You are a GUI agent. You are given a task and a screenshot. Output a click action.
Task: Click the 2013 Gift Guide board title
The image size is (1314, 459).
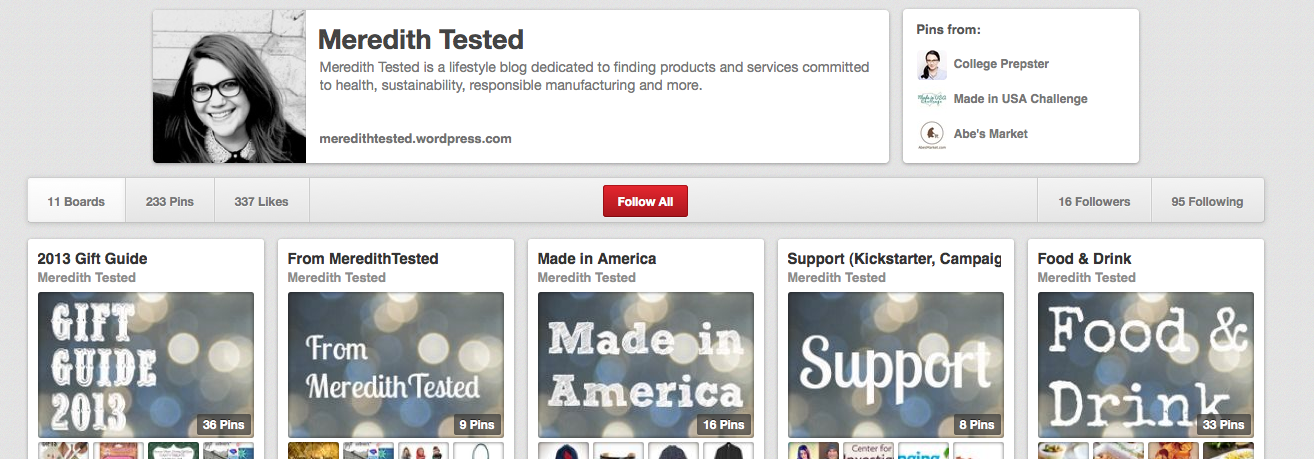click(x=92, y=259)
